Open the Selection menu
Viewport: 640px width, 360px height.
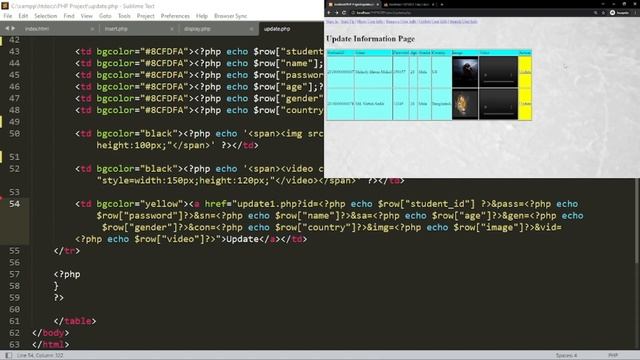[45, 16]
